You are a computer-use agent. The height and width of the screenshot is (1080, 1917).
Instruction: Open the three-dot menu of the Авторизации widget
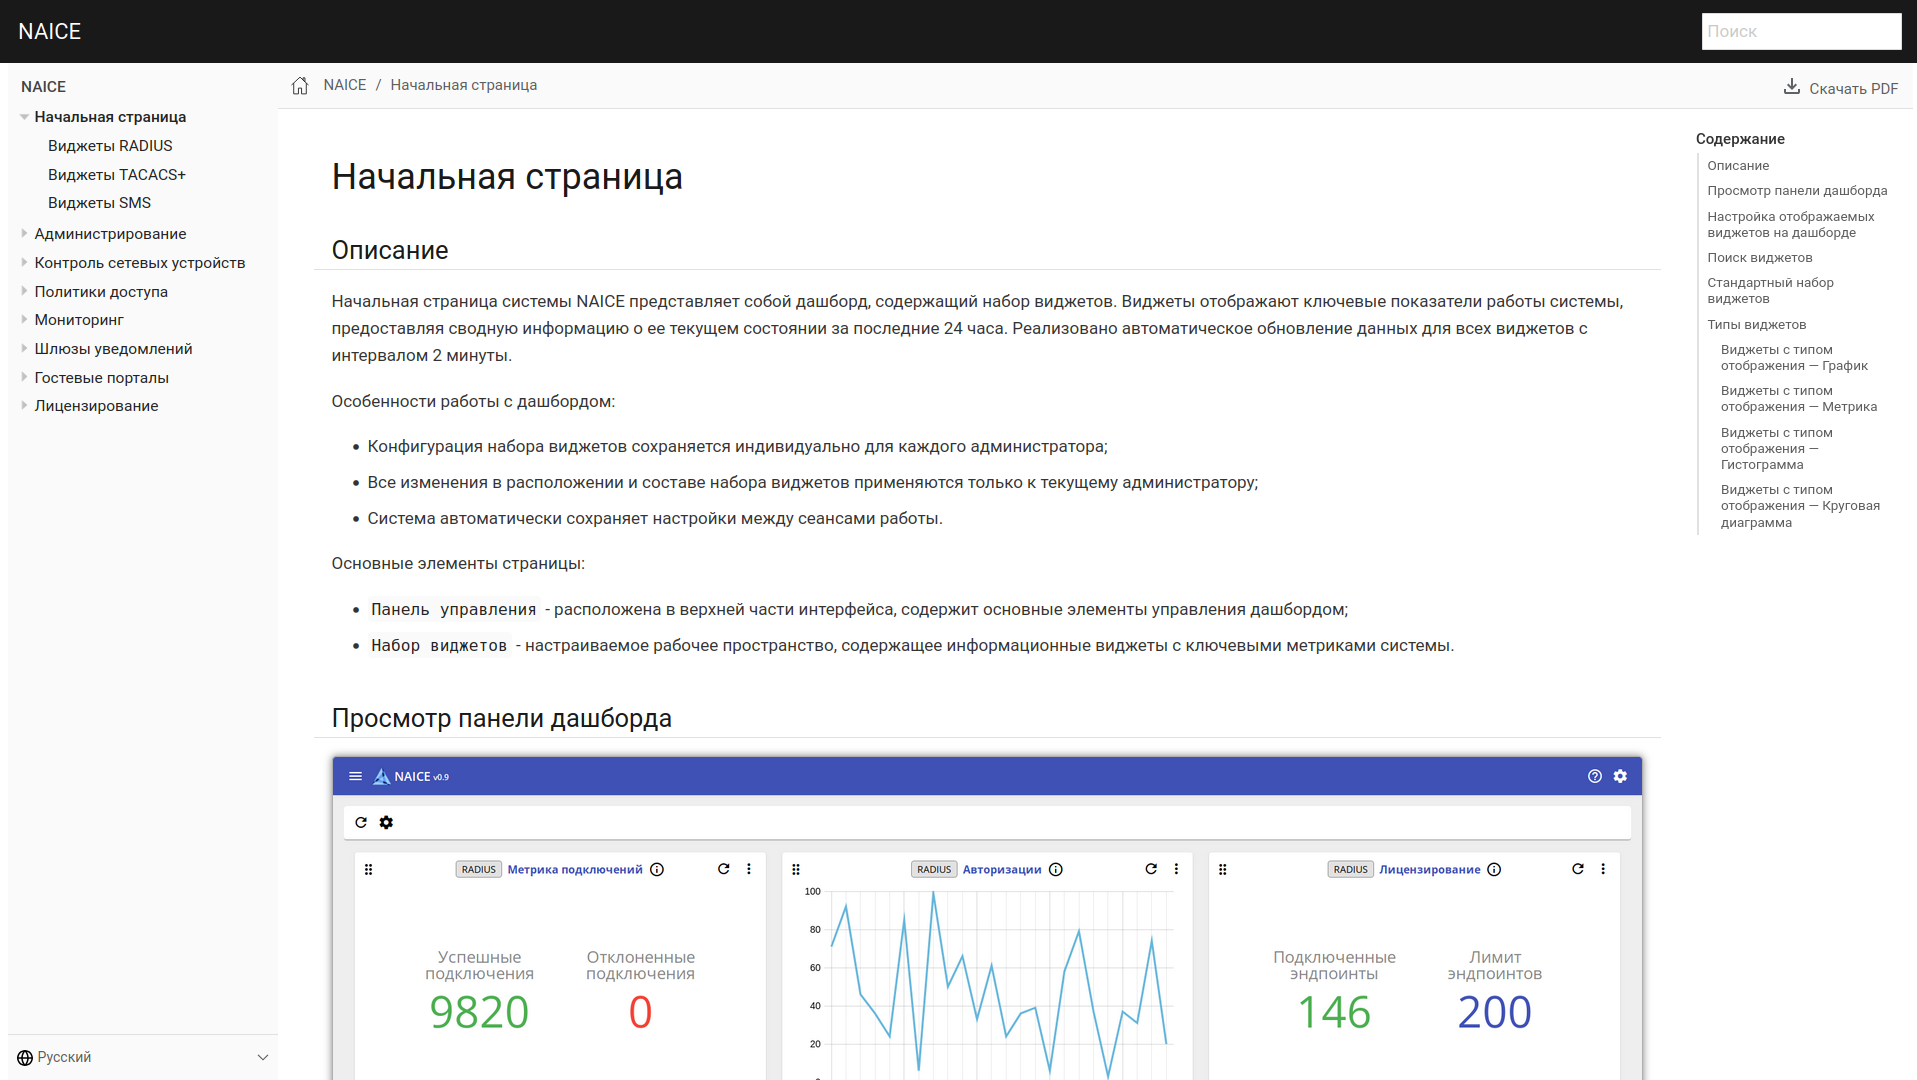(x=1176, y=869)
